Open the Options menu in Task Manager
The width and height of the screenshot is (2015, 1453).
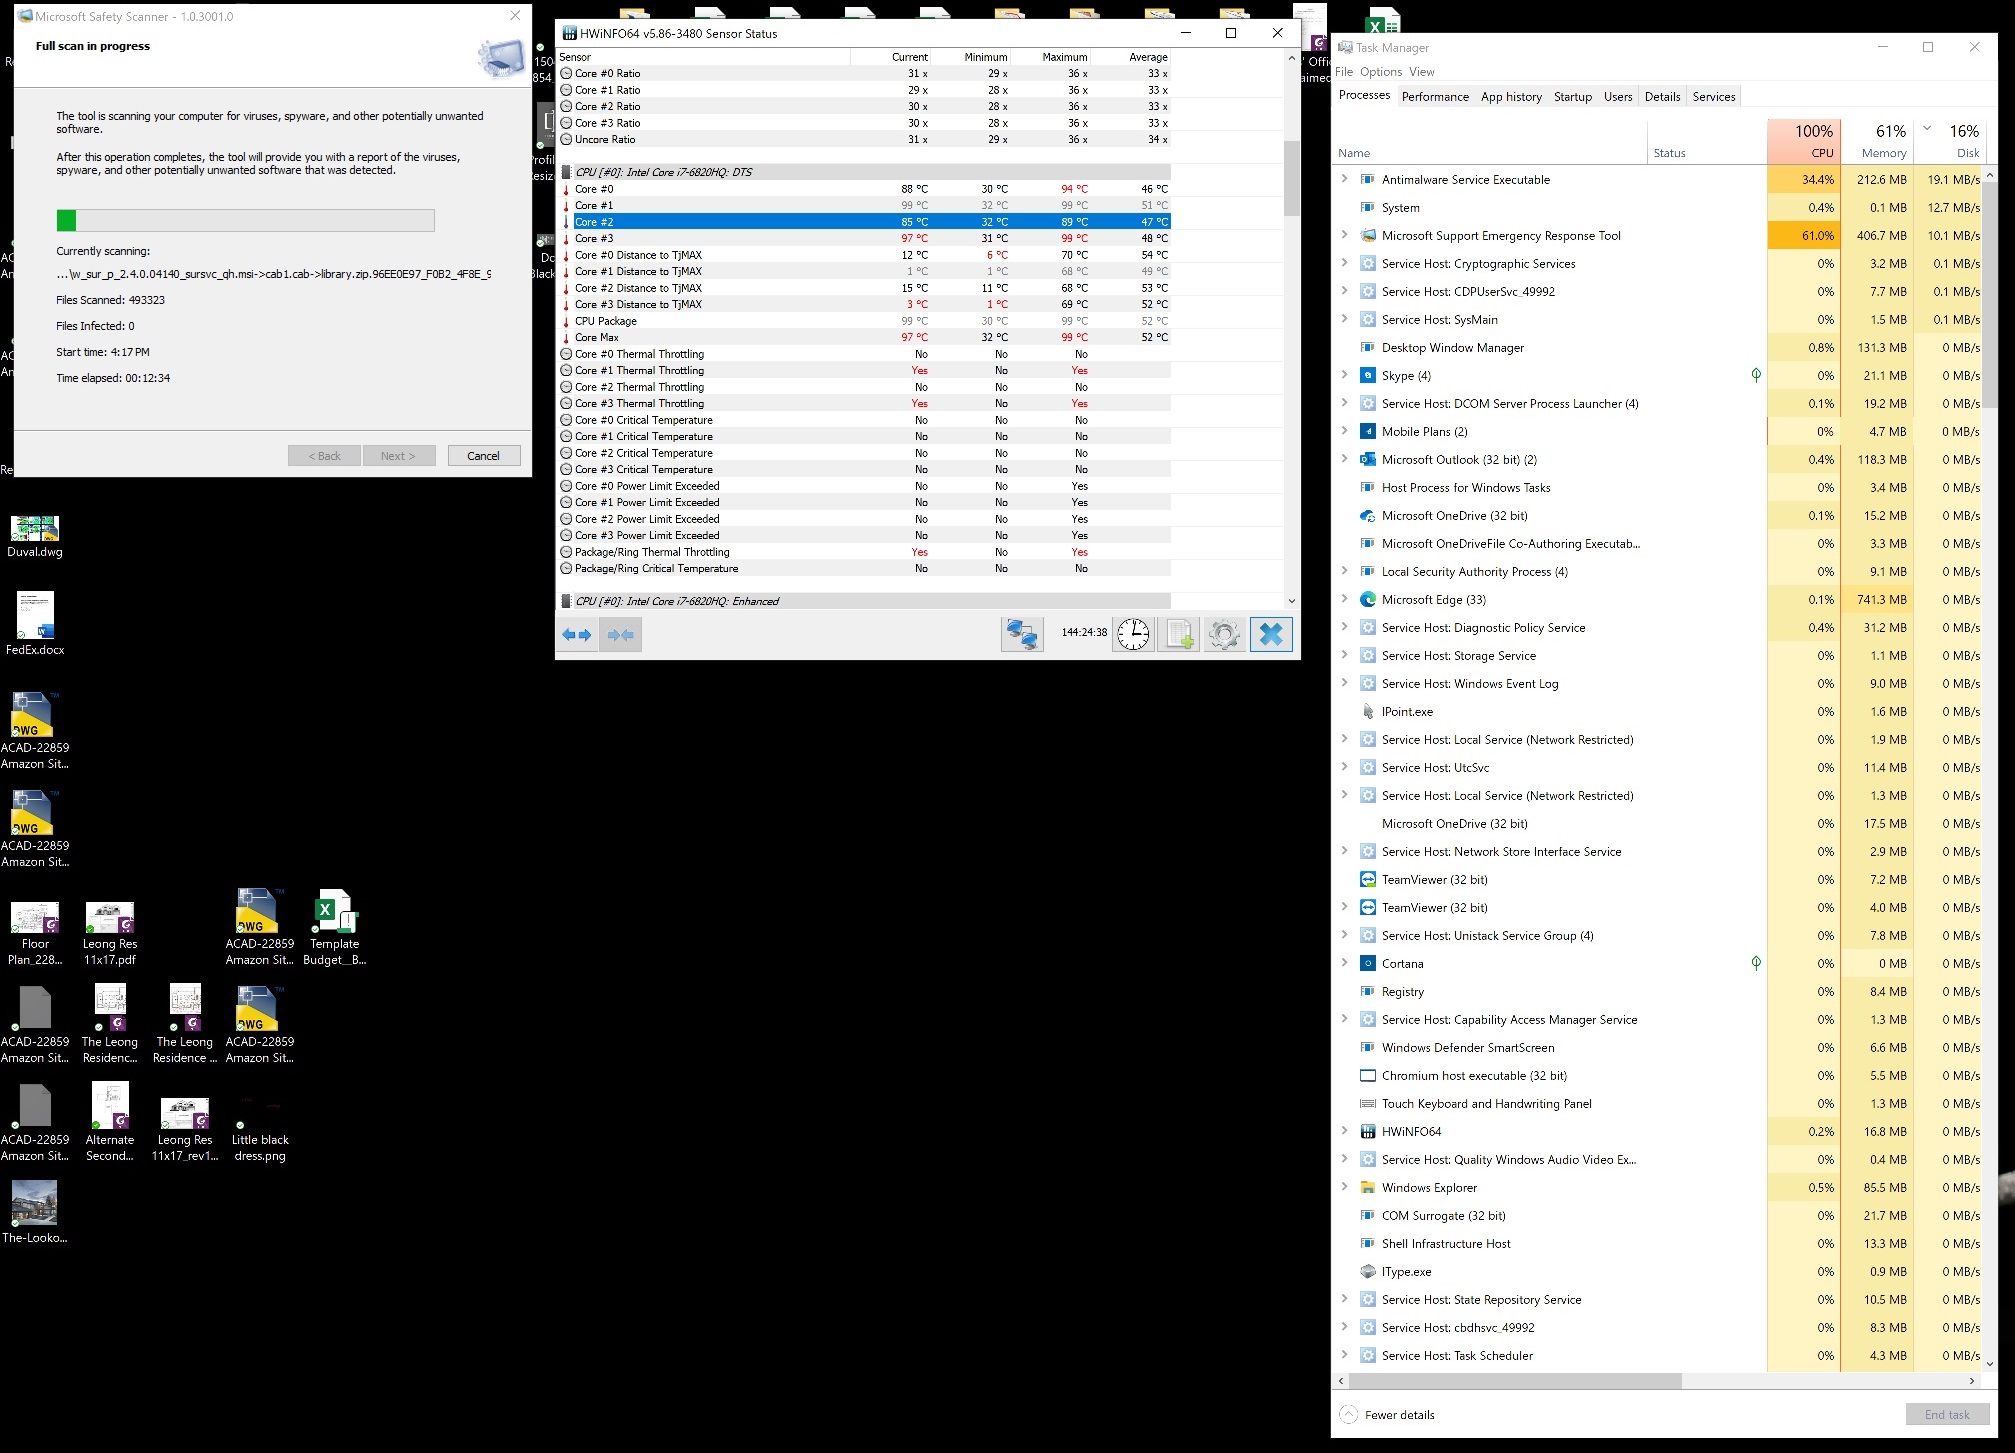[1380, 72]
